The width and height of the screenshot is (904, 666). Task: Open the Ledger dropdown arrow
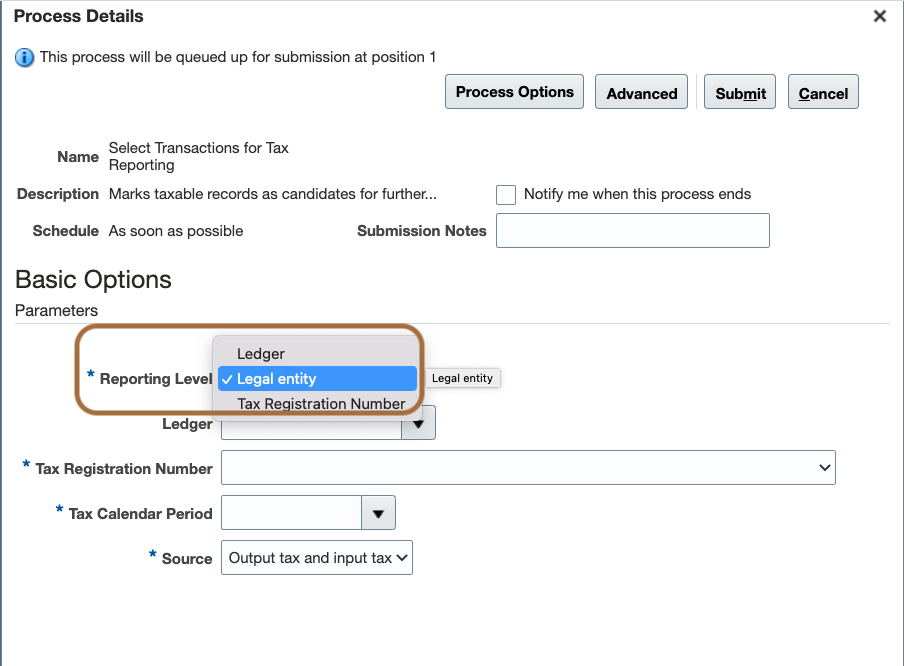pos(418,422)
